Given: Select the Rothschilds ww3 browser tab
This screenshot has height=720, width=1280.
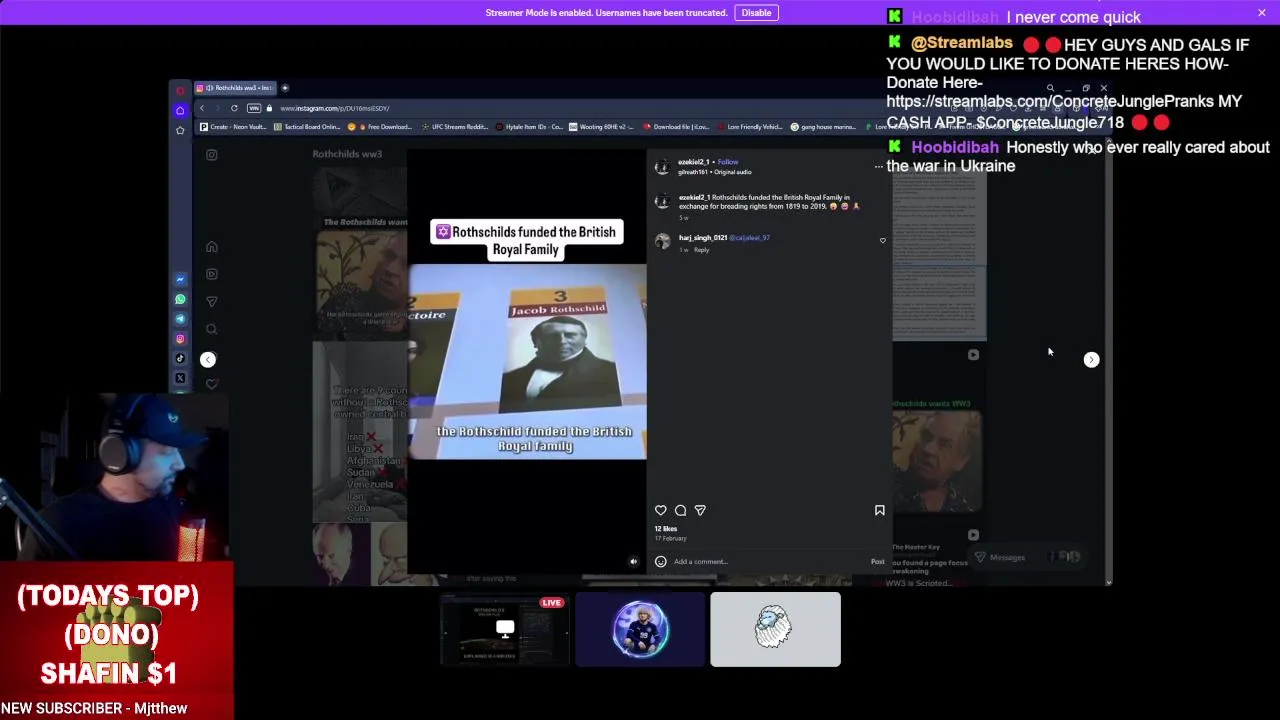Looking at the screenshot, I should point(234,88).
